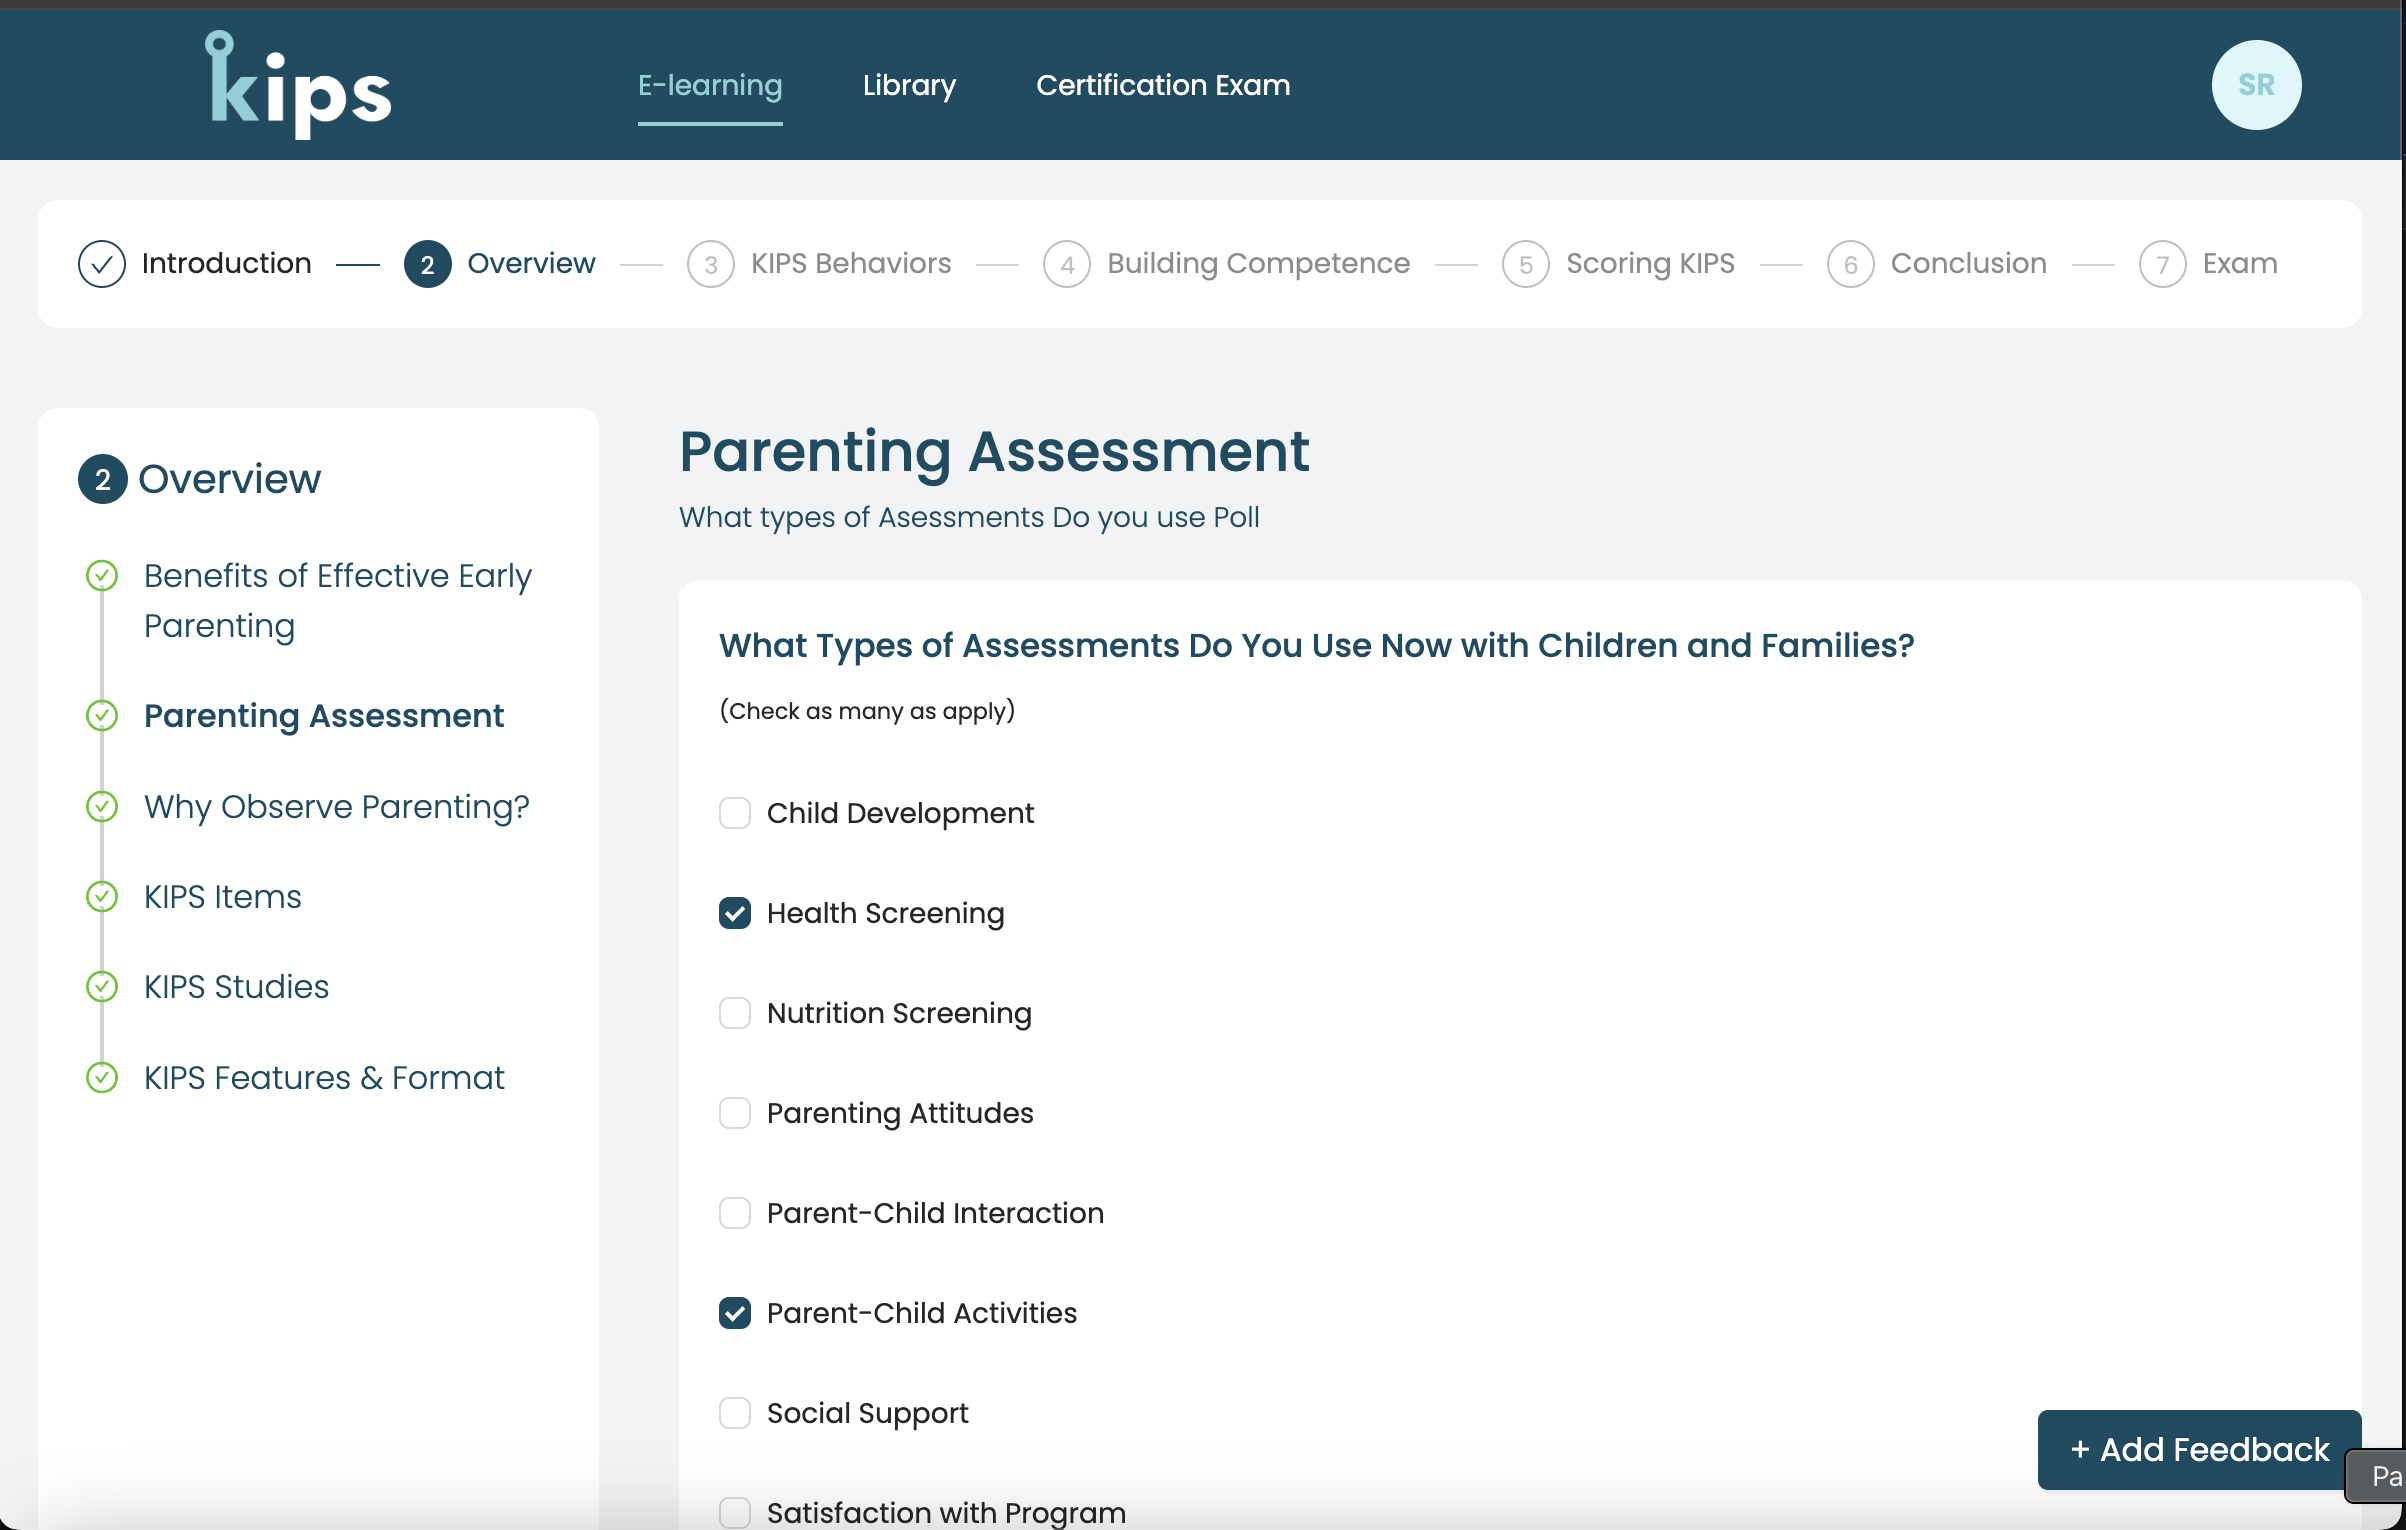Open the Parenting Assessment lesson link
The image size is (2406, 1530).
(324, 716)
